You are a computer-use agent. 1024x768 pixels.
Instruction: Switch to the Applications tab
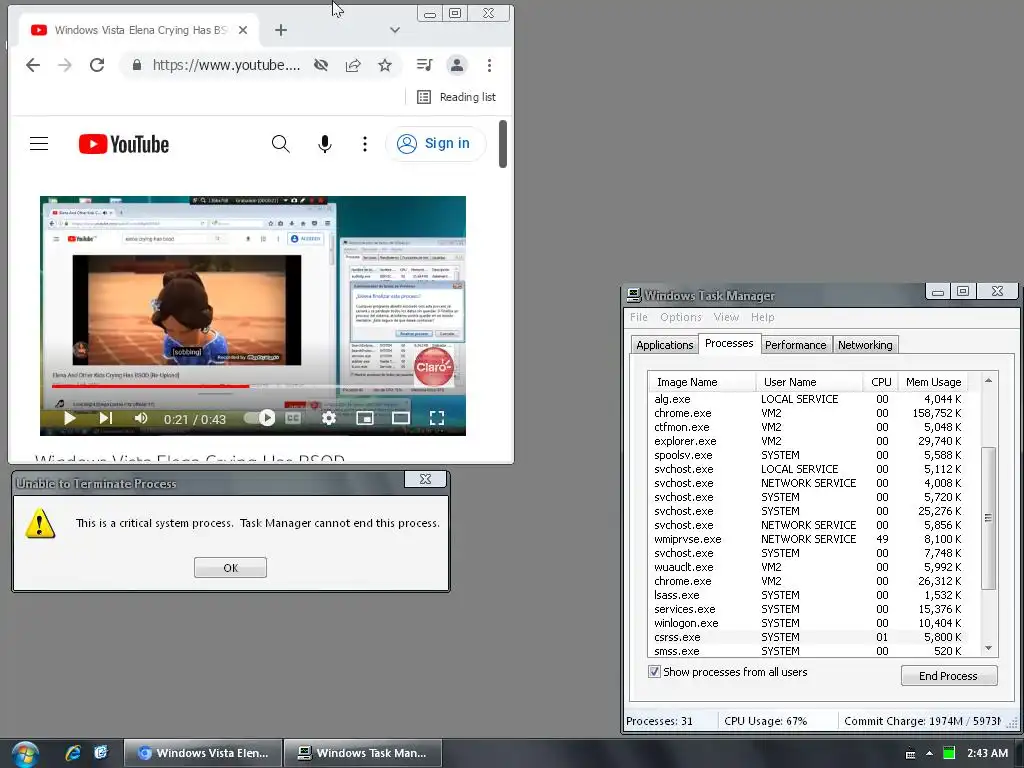[x=664, y=345]
